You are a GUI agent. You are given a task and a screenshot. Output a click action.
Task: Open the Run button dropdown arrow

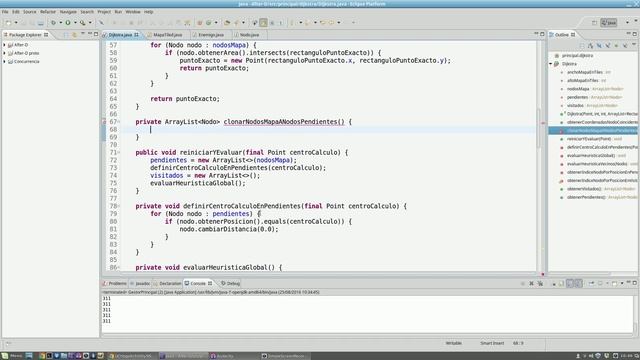tap(75, 23)
